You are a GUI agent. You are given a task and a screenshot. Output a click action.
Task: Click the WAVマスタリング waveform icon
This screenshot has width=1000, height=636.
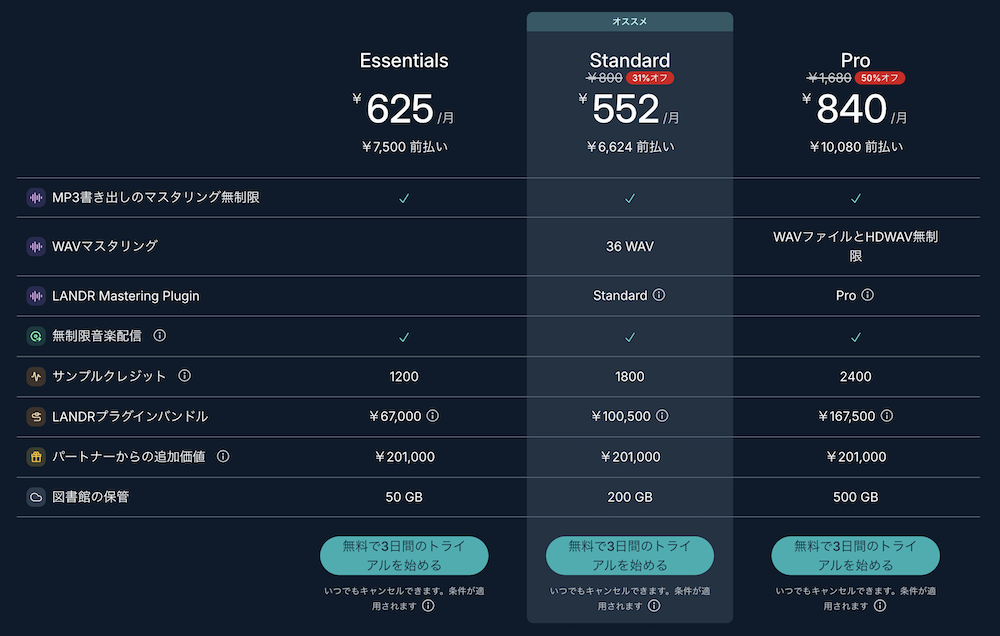(x=36, y=246)
